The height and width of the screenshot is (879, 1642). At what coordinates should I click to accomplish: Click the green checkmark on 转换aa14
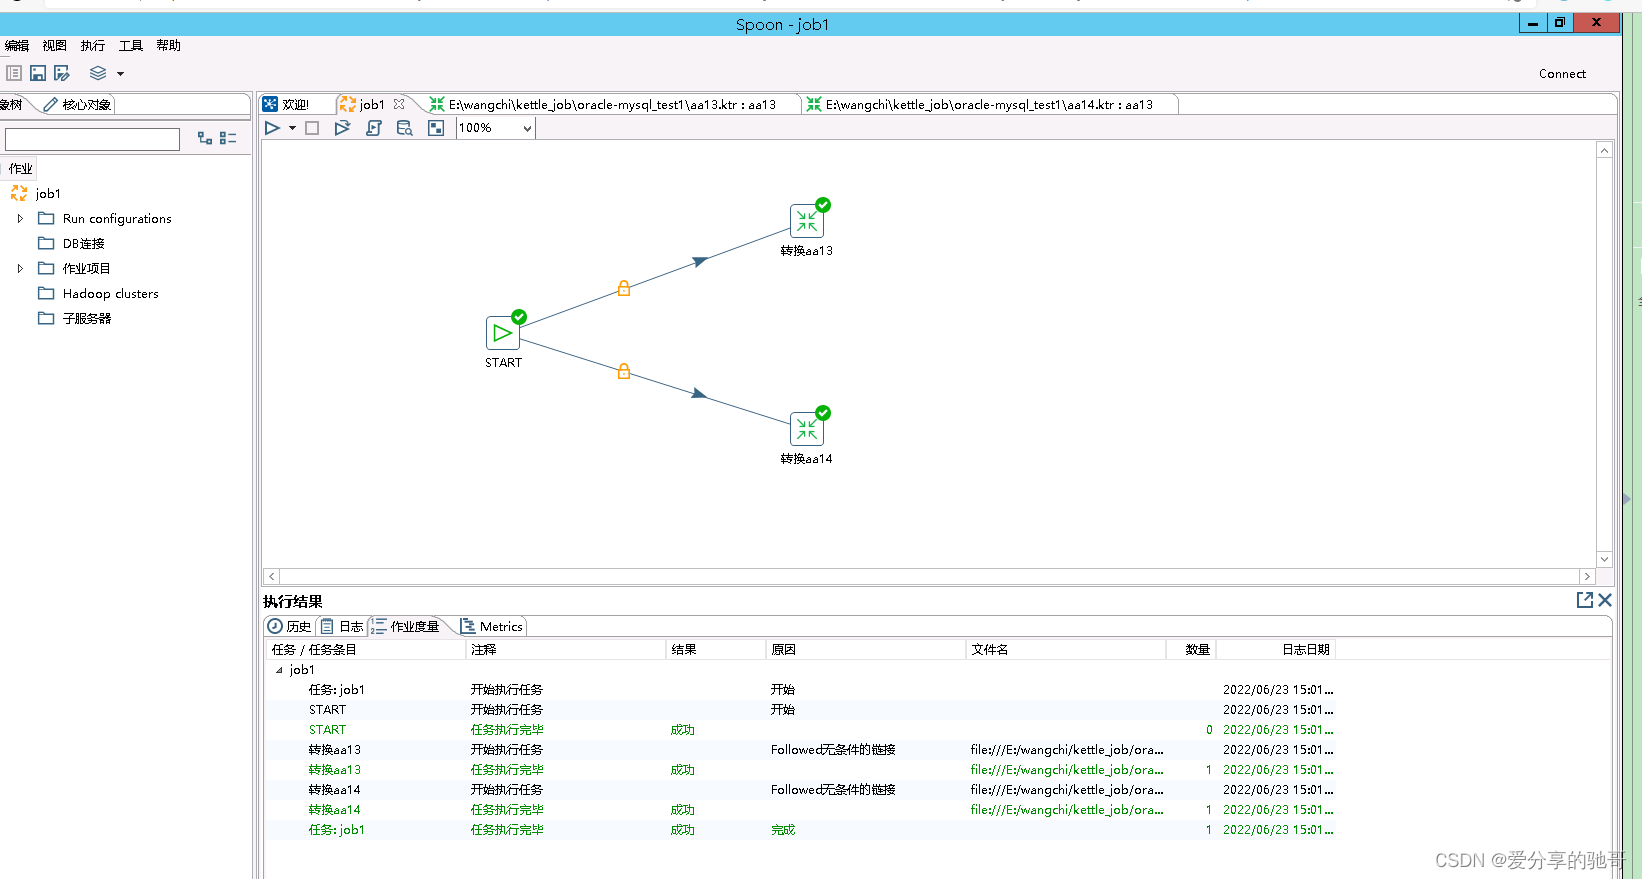point(823,413)
